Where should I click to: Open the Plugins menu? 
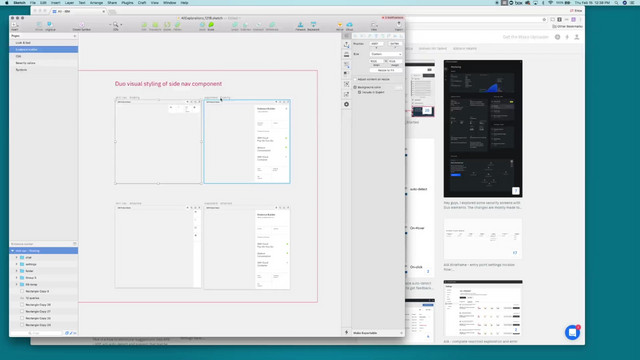coord(127,2)
